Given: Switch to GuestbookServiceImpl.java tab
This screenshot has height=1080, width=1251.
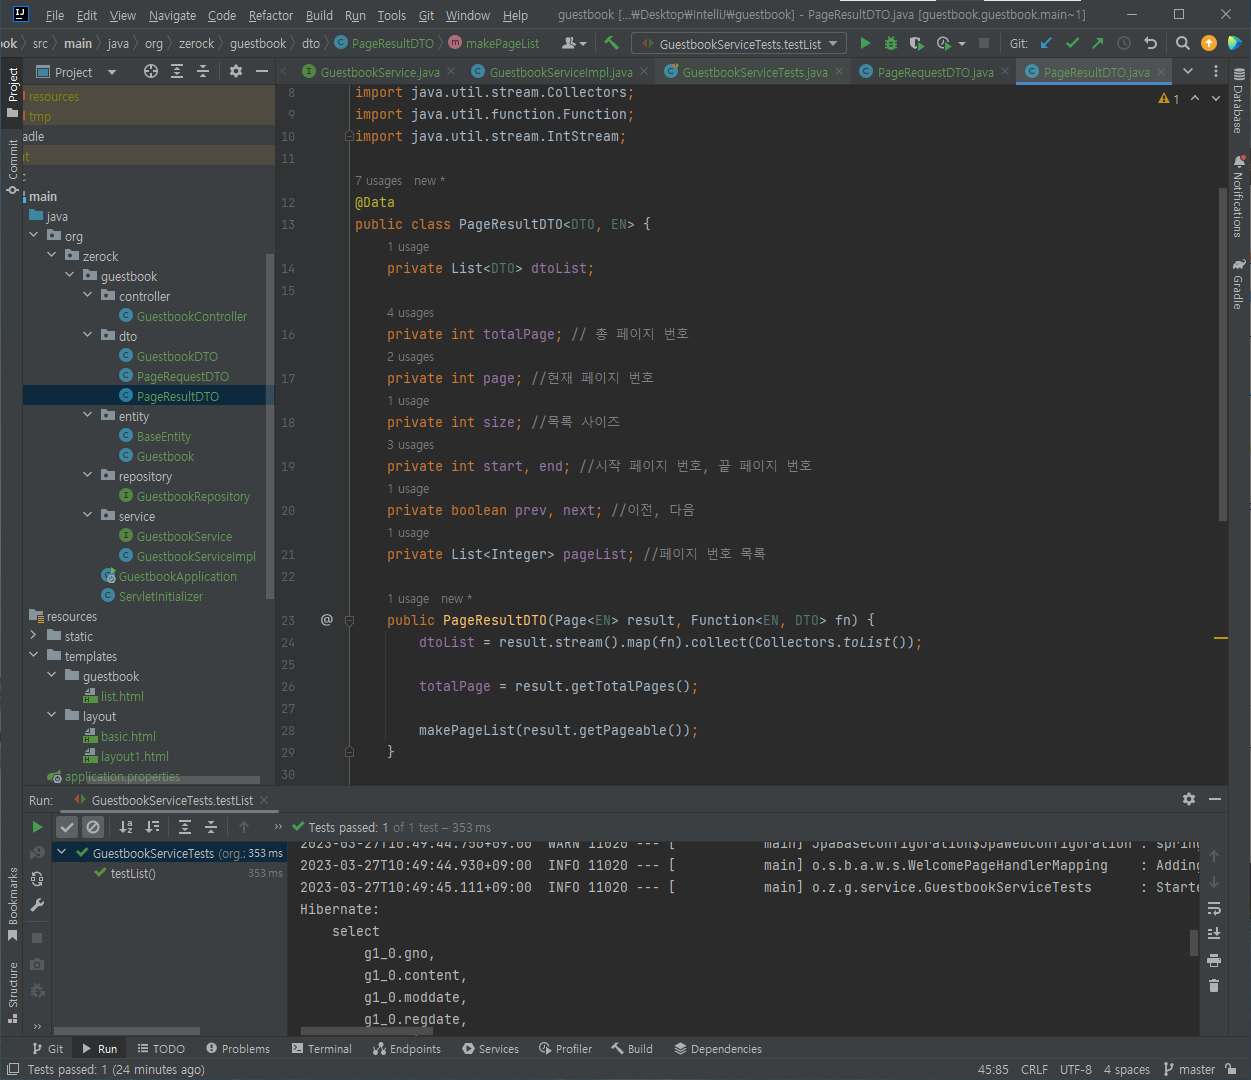Looking at the screenshot, I should (561, 72).
